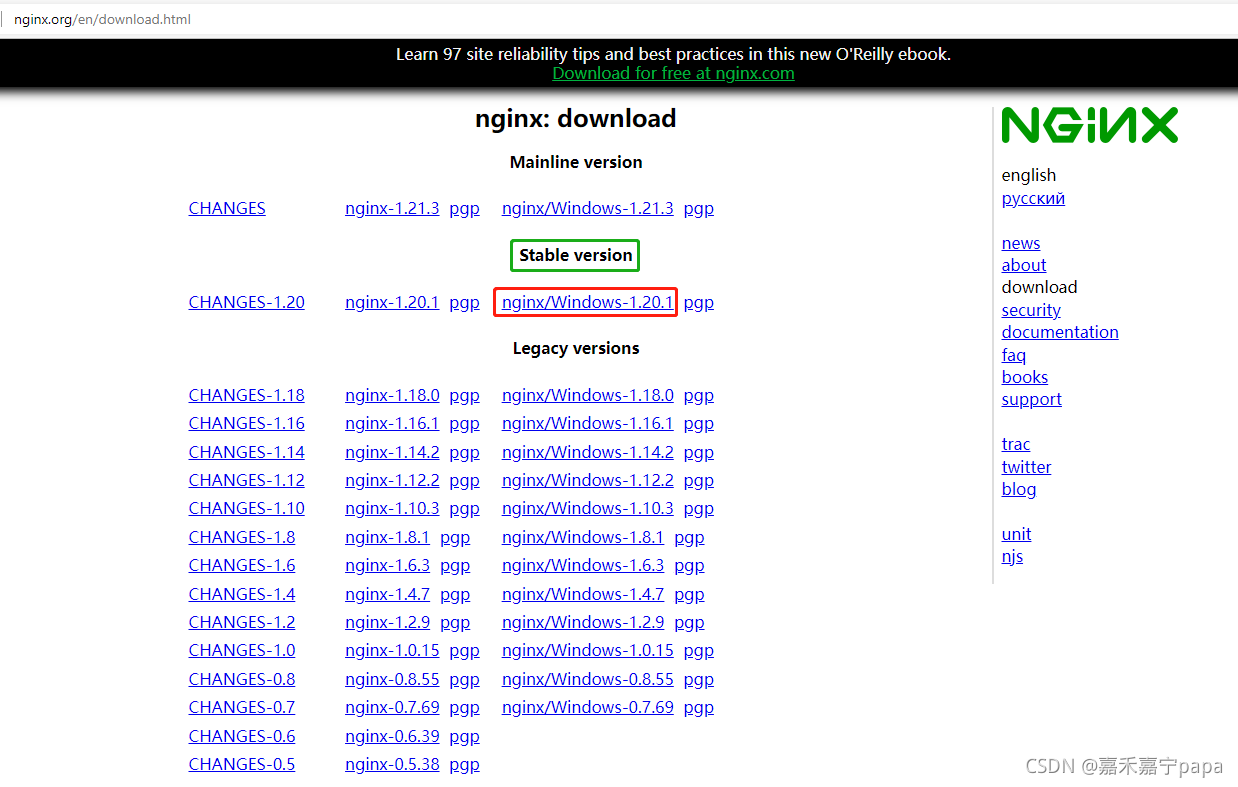This screenshot has width=1238, height=787.
Task: Select the 'nginx: download' title
Action: (576, 118)
